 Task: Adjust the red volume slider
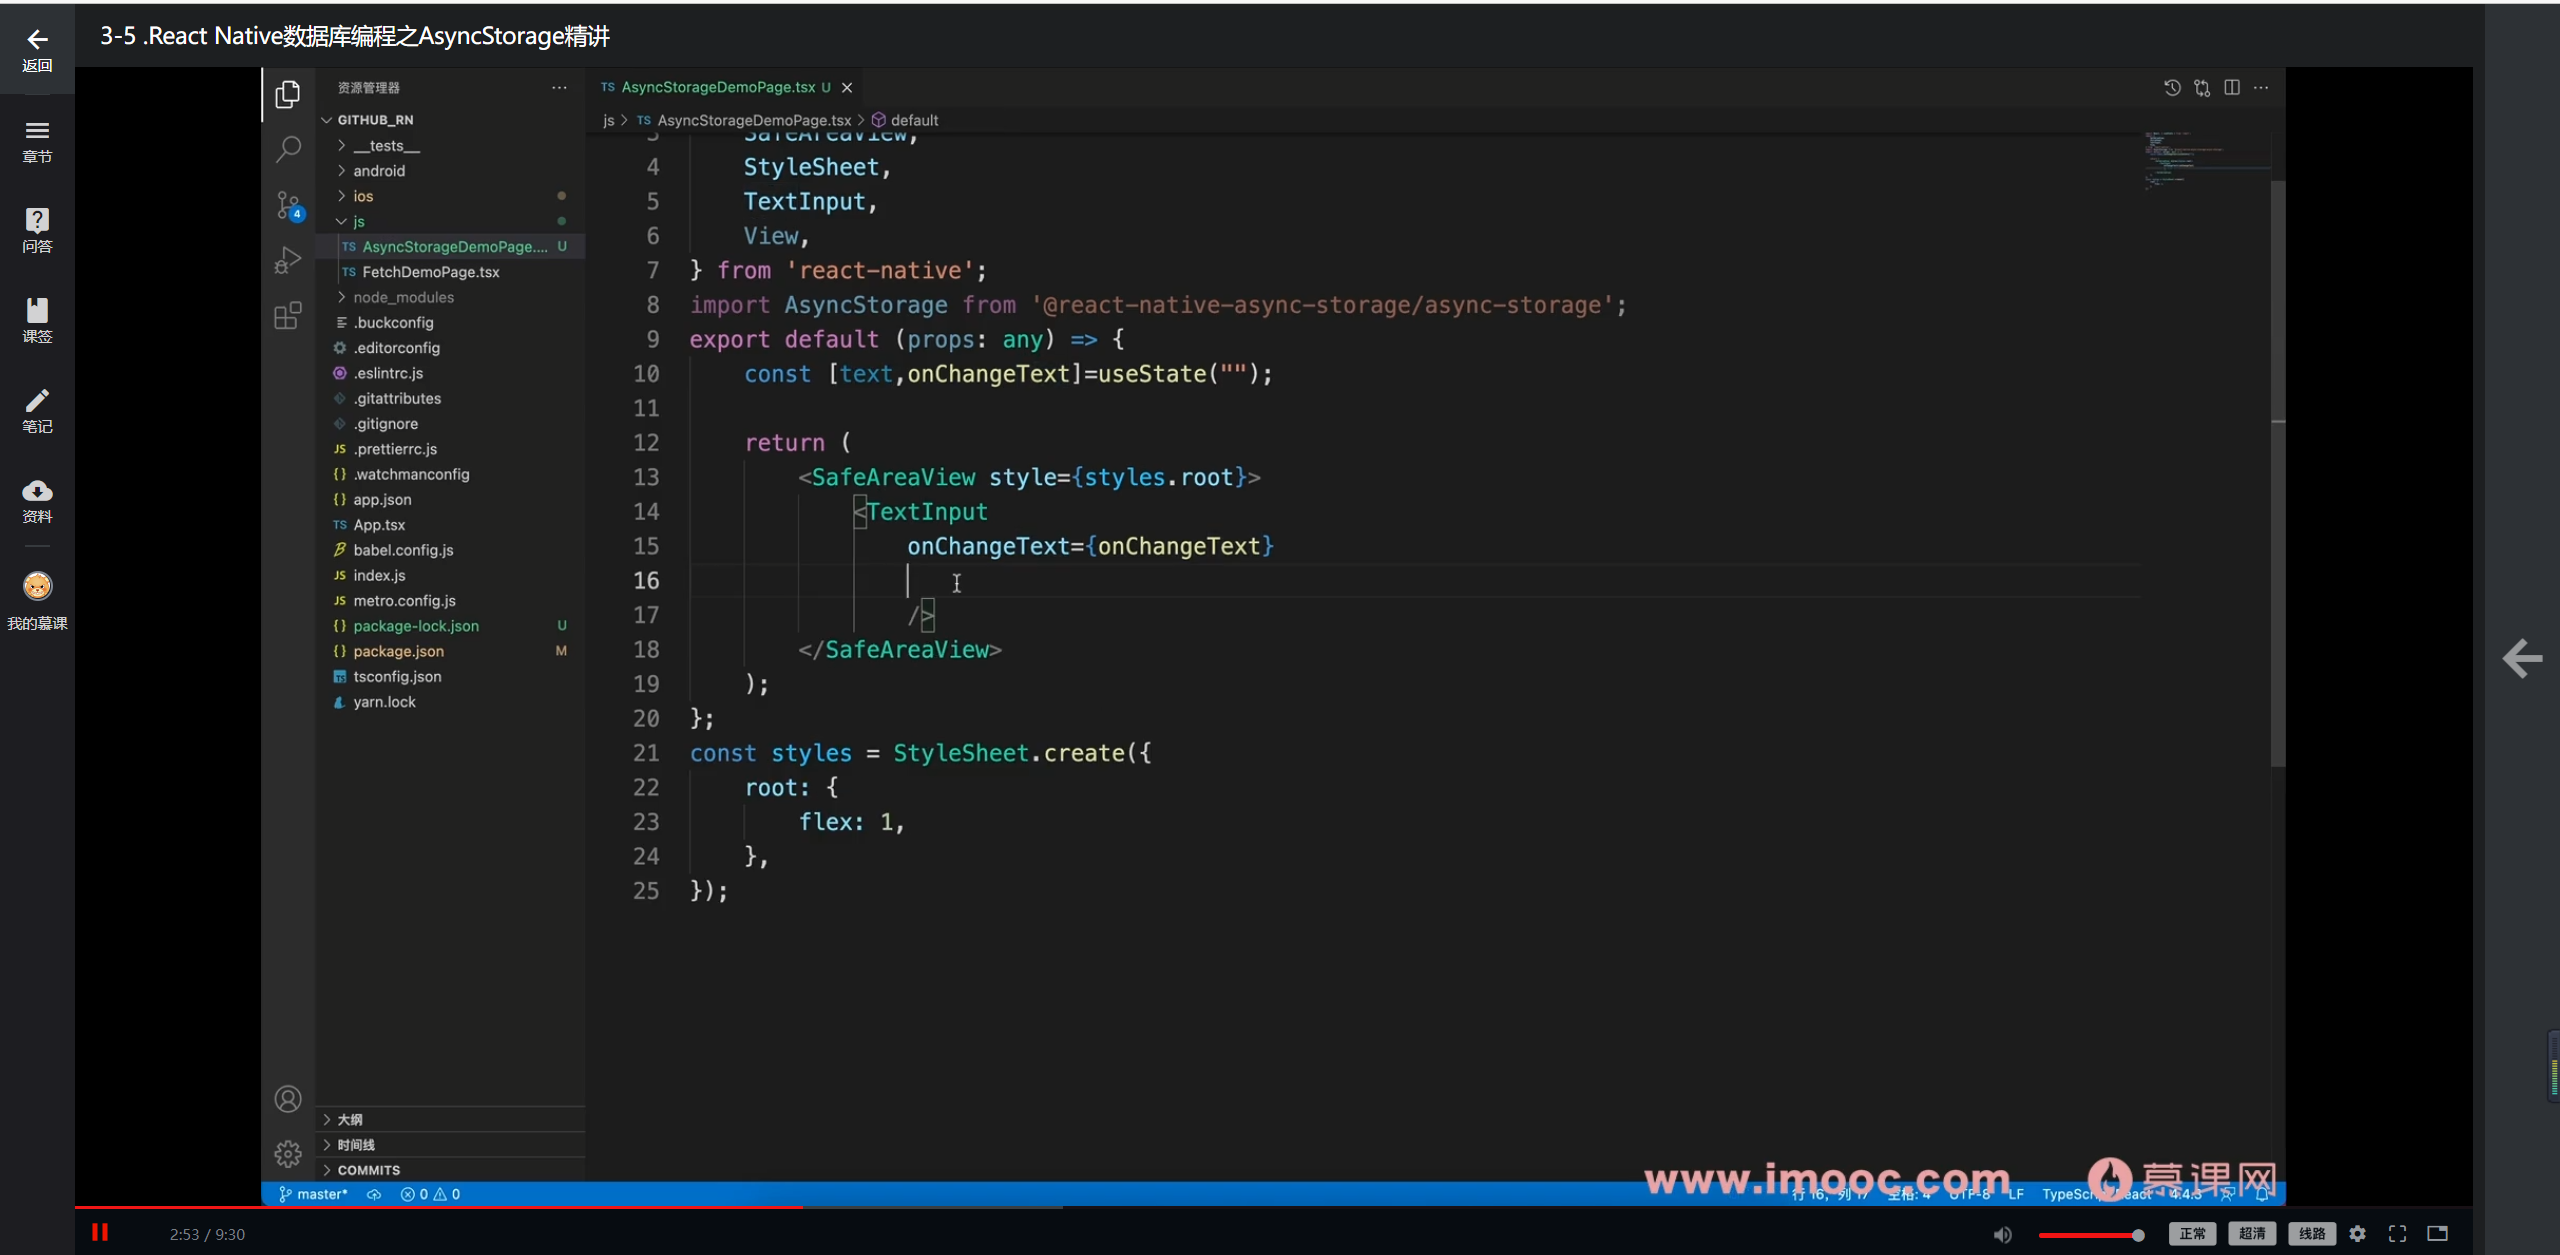coord(2090,1235)
